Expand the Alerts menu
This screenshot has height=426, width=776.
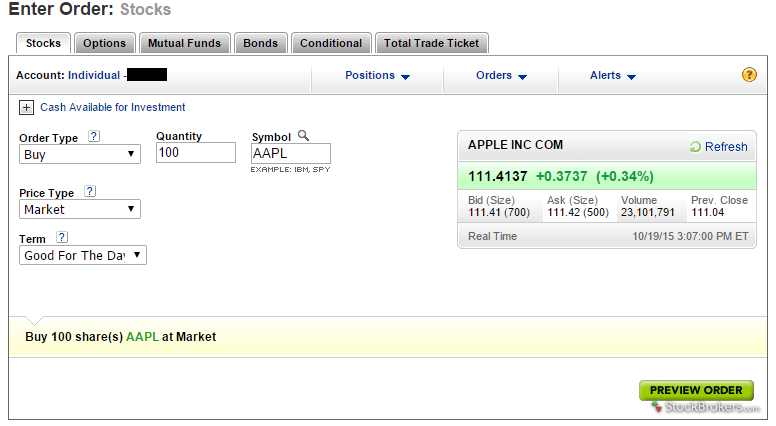(612, 76)
